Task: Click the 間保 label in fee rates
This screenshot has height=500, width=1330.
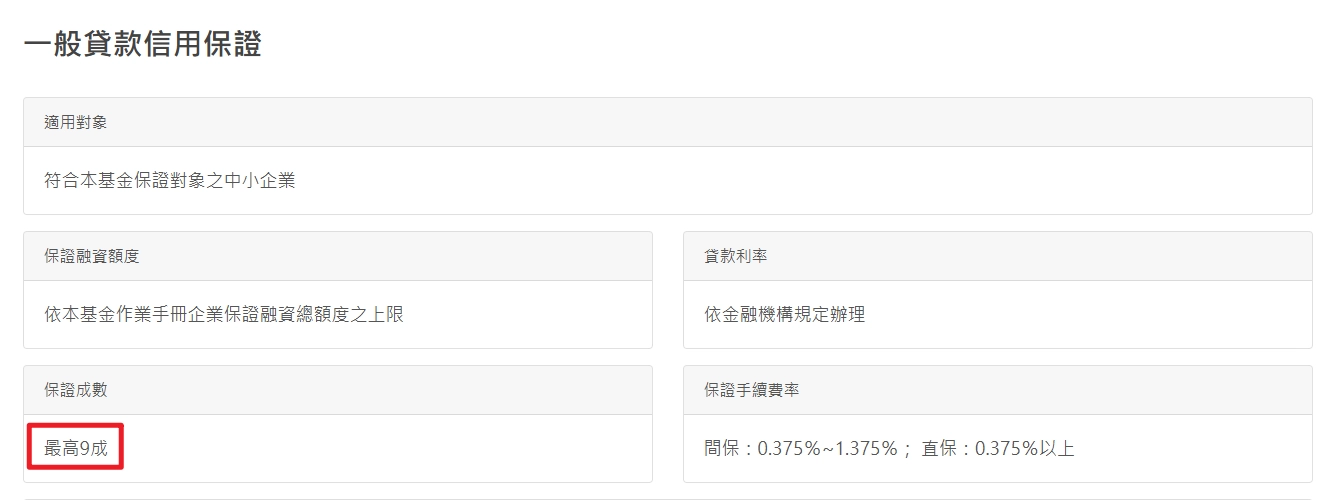Action: click(x=721, y=449)
